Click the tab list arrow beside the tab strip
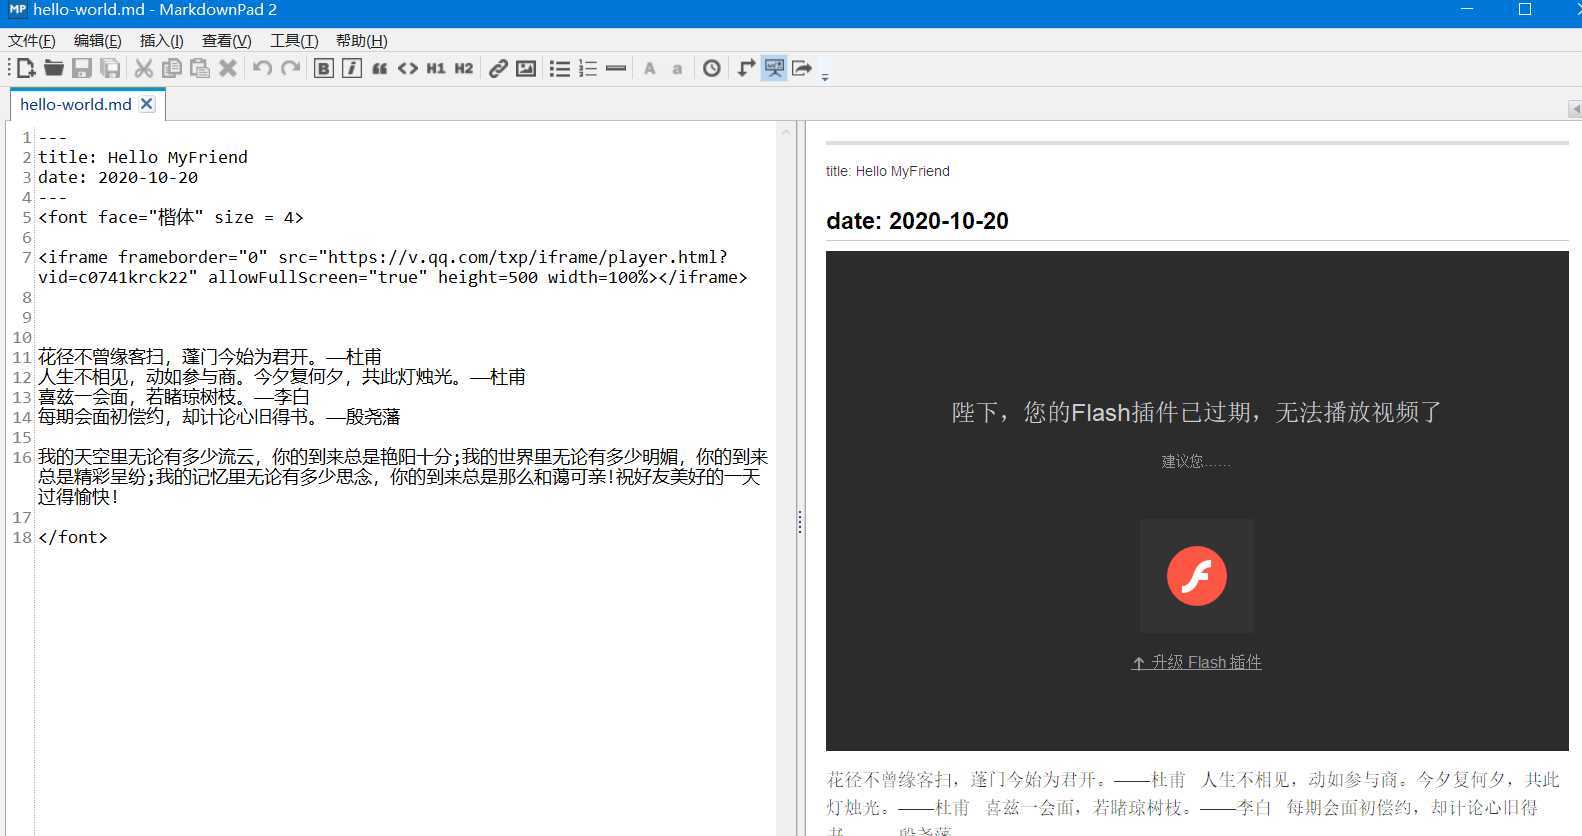Screen dimensions: 1582x836 1574,108
